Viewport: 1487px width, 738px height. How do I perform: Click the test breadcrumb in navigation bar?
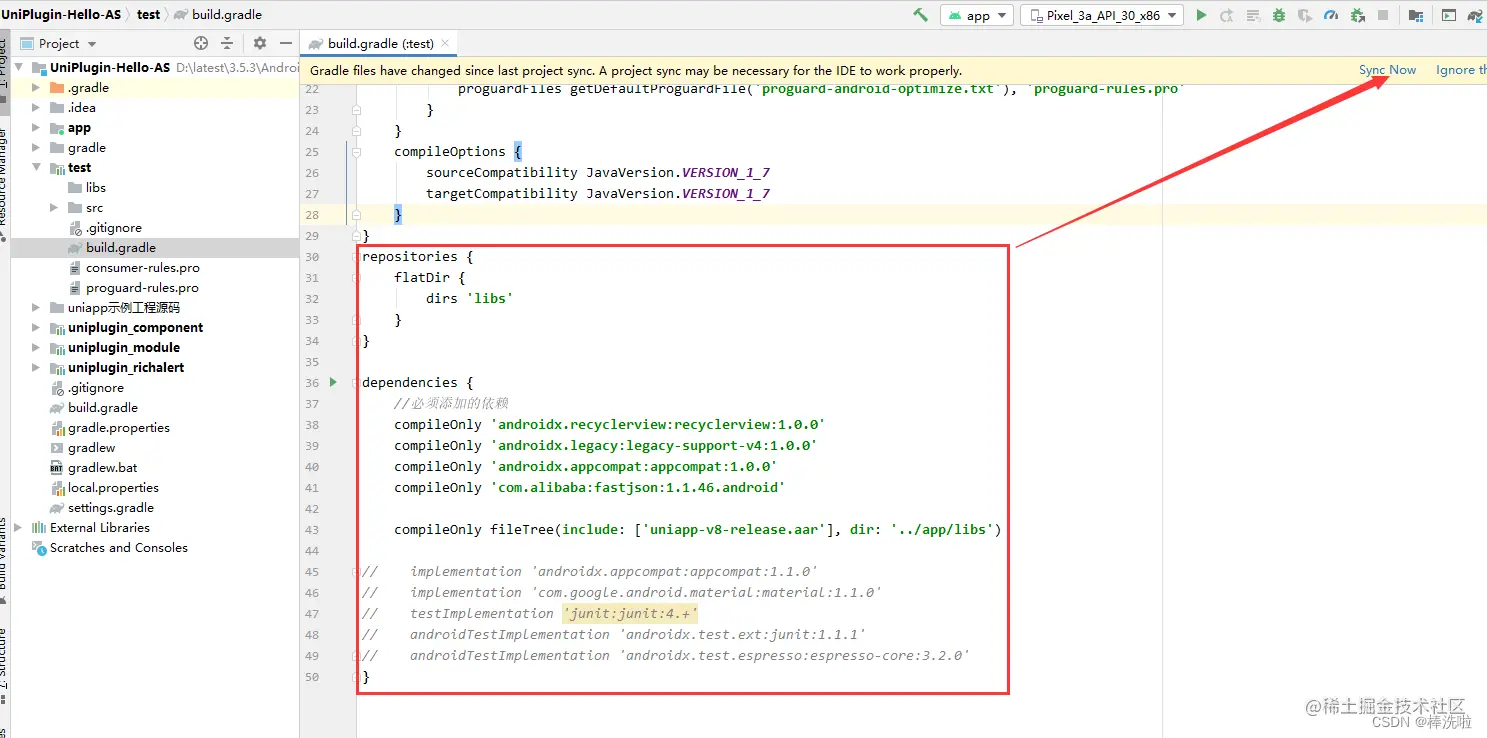[x=148, y=15]
